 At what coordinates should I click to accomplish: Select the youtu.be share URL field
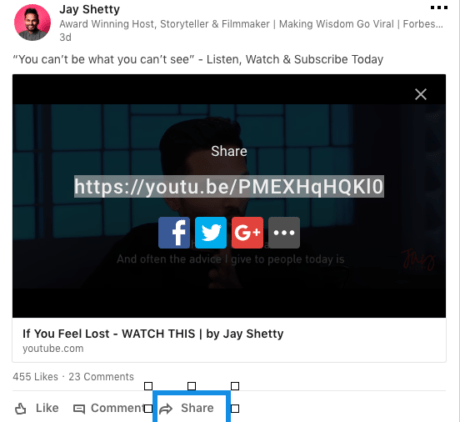(x=229, y=186)
